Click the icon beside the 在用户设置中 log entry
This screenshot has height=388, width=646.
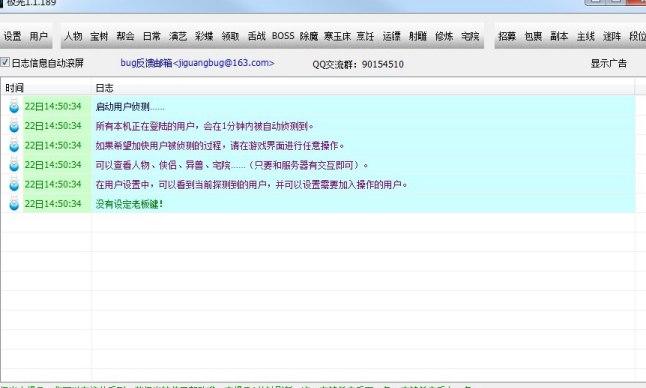[14, 185]
